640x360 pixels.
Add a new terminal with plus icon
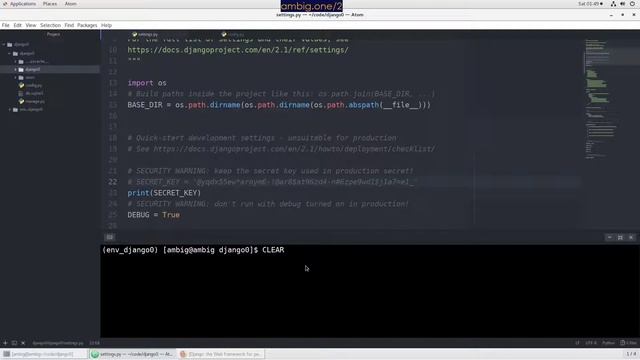[x=5, y=343]
